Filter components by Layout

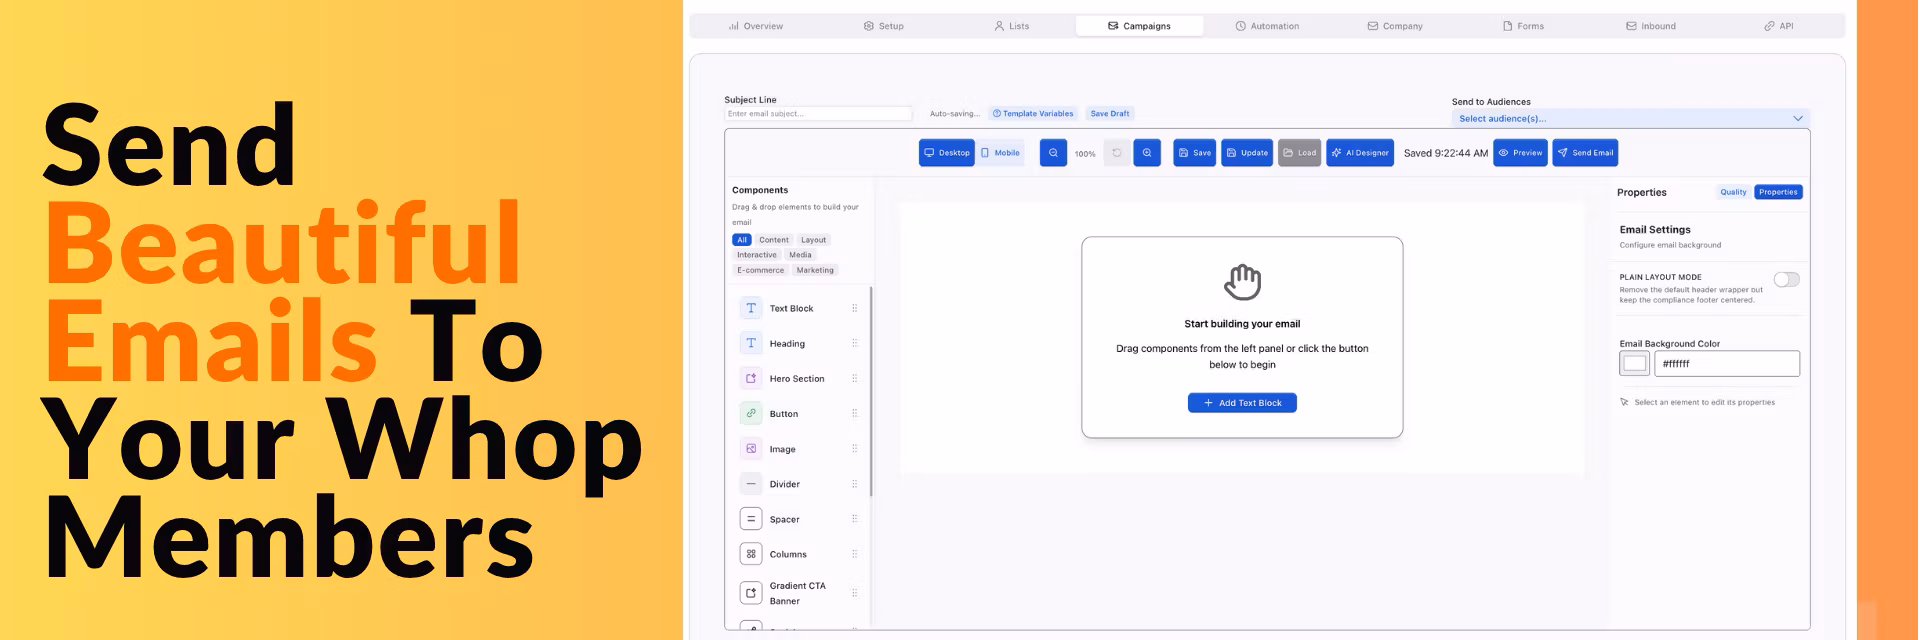click(813, 240)
